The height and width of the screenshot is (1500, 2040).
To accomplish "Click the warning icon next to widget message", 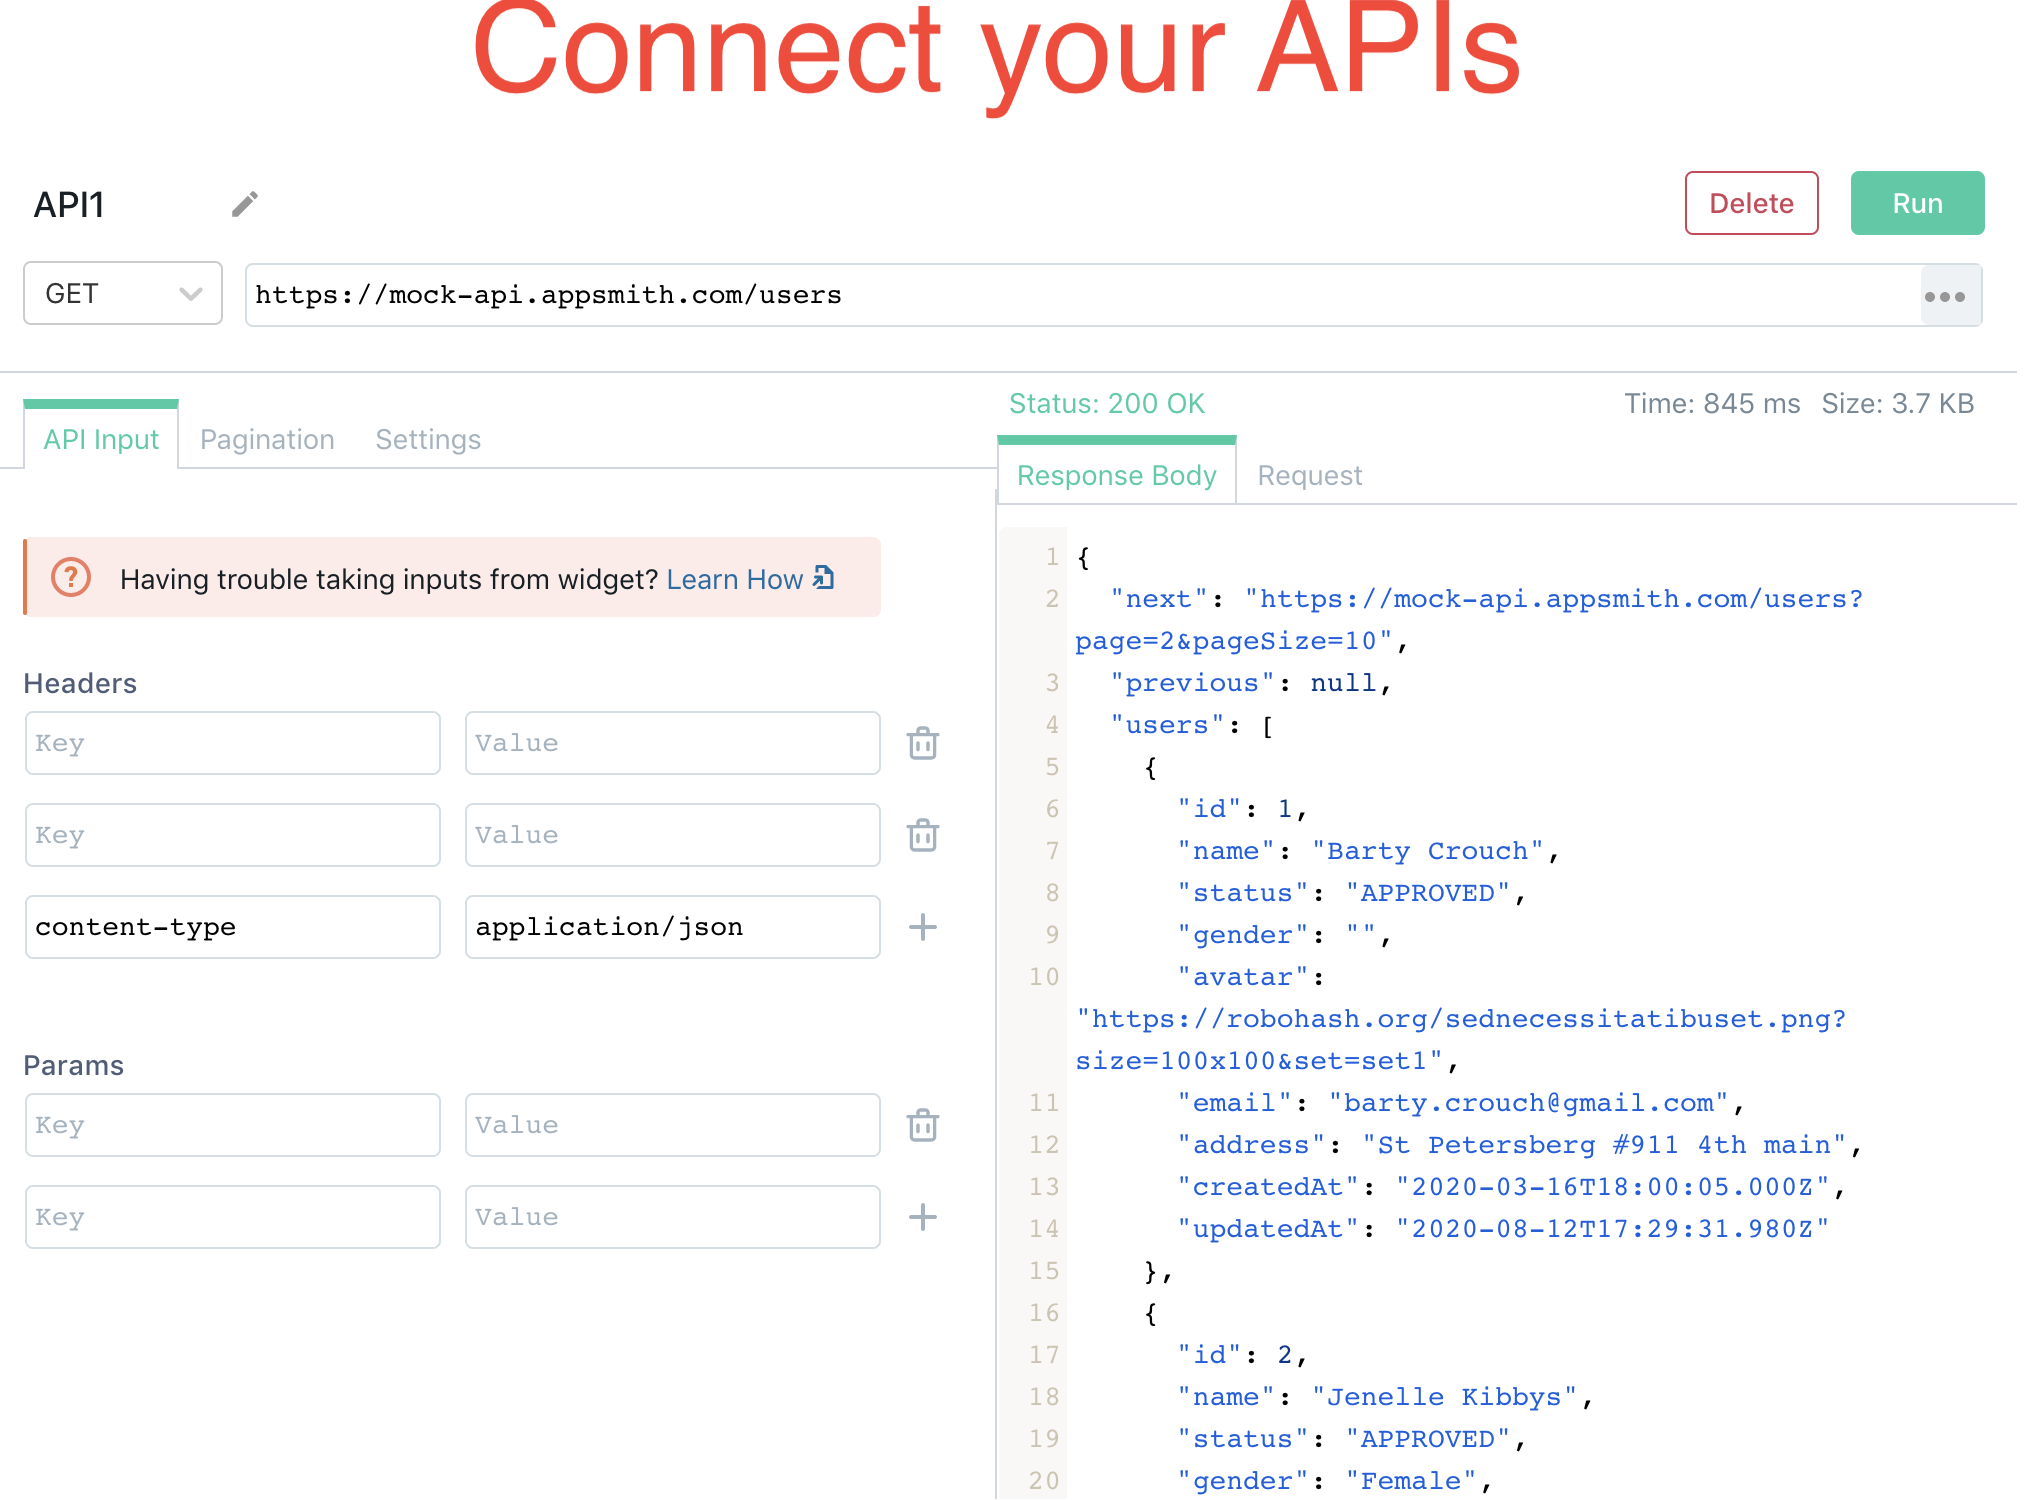I will tap(70, 578).
